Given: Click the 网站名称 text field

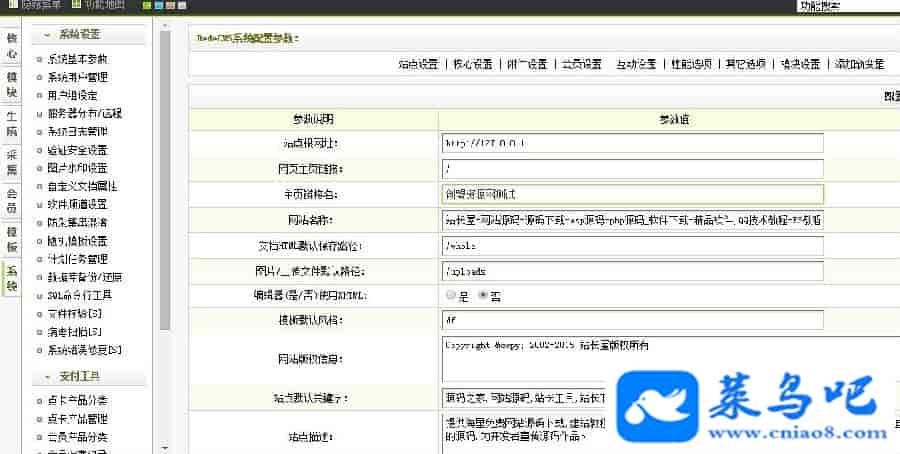Looking at the screenshot, I should click(631, 219).
